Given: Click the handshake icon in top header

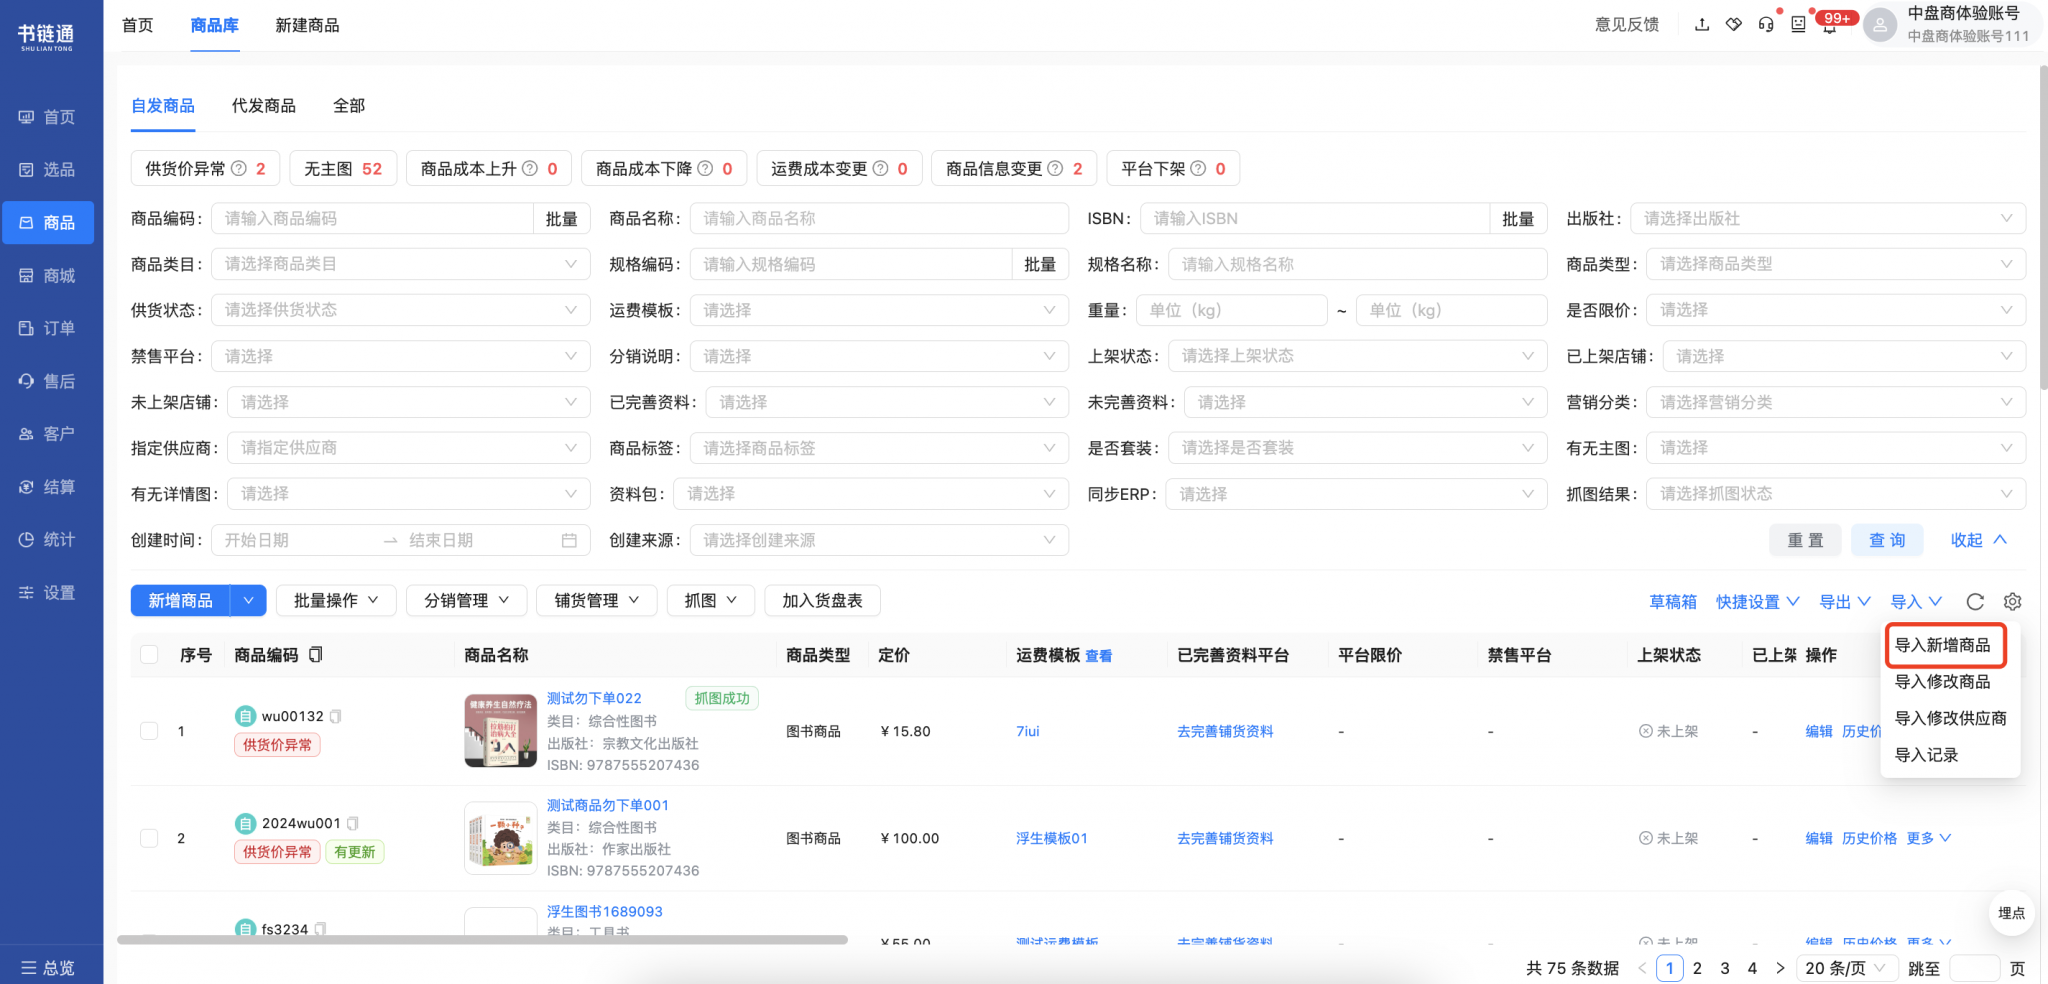Looking at the screenshot, I should pyautogui.click(x=1734, y=24).
